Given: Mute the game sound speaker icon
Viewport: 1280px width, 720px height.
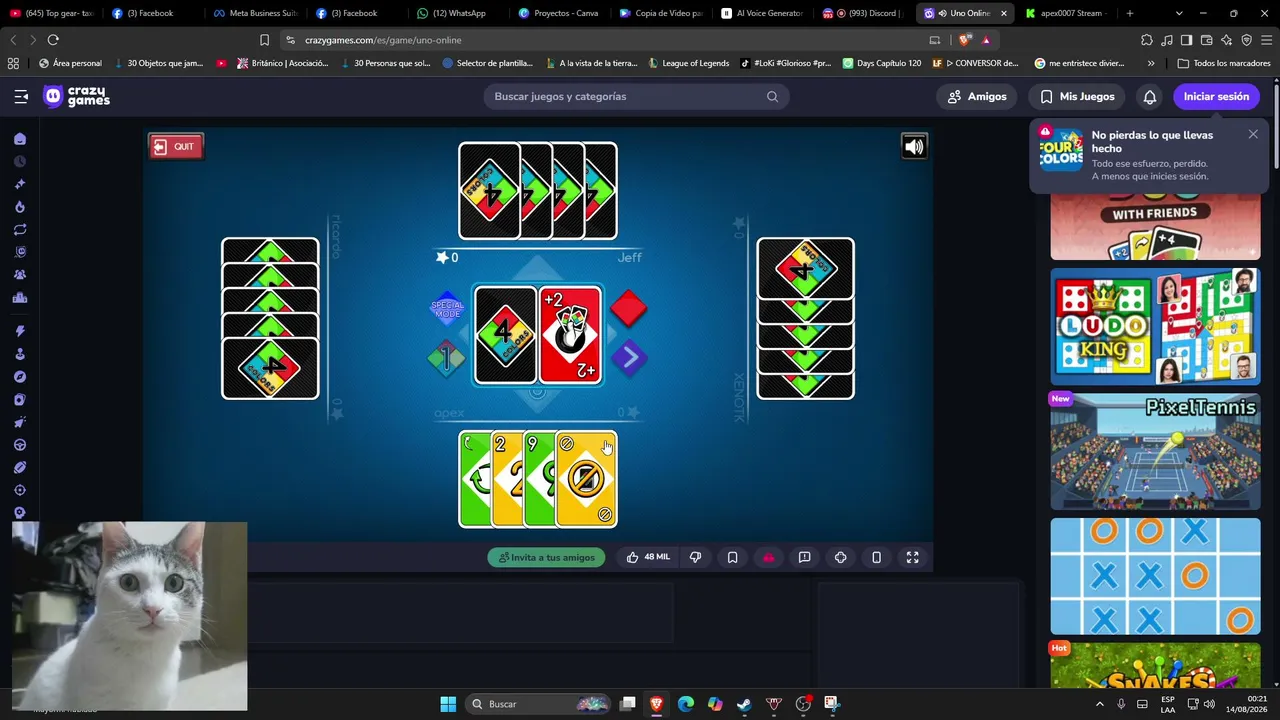Looking at the screenshot, I should (x=914, y=147).
